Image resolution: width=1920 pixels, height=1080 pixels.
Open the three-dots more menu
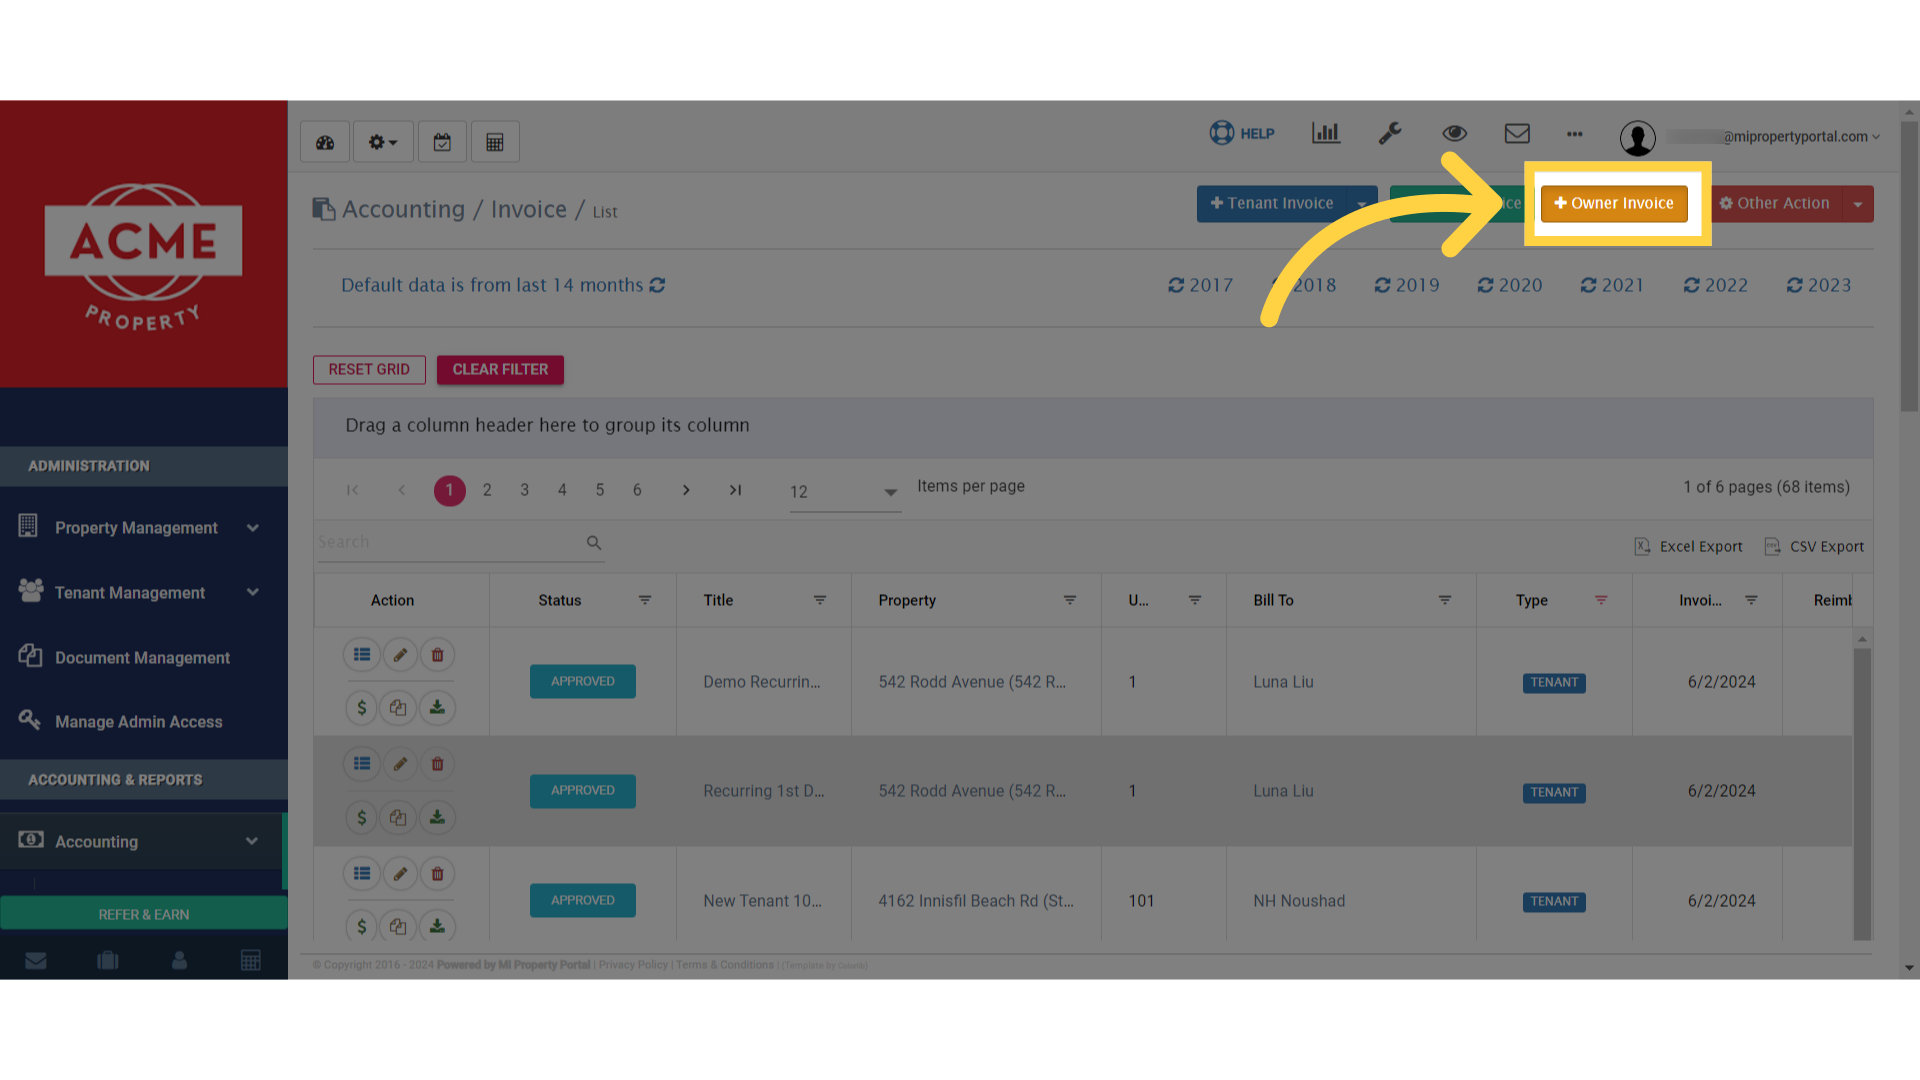[x=1575, y=134]
